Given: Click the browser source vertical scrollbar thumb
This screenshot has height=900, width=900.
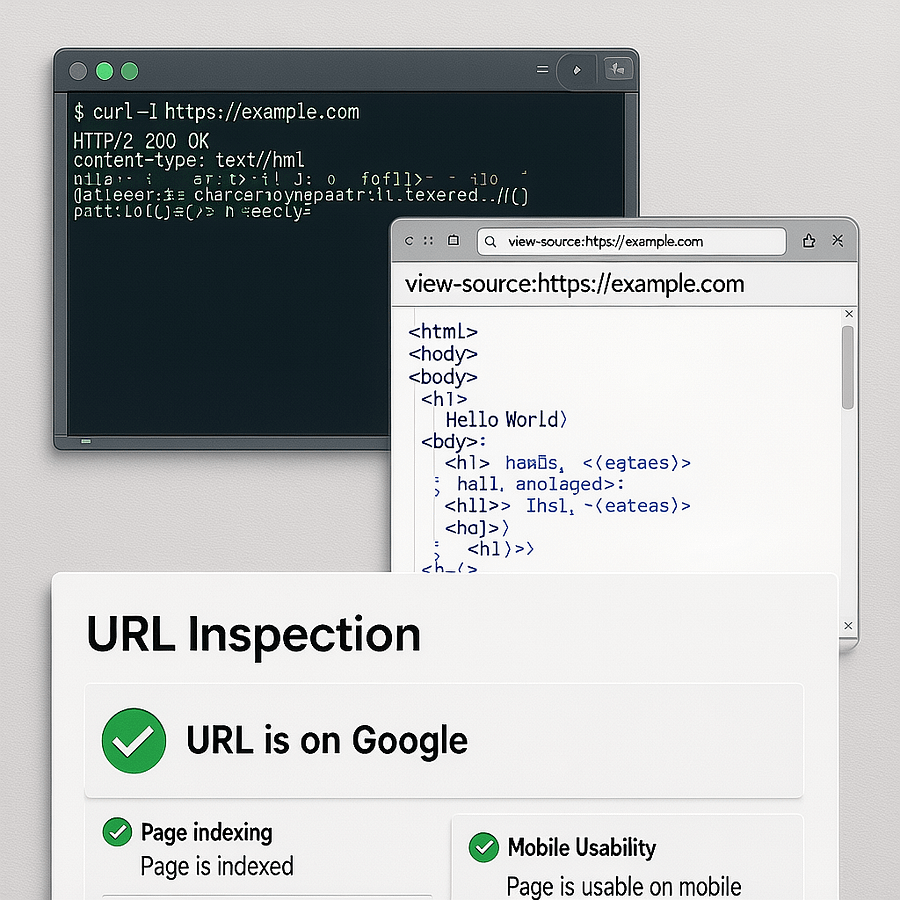Looking at the screenshot, I should [848, 367].
